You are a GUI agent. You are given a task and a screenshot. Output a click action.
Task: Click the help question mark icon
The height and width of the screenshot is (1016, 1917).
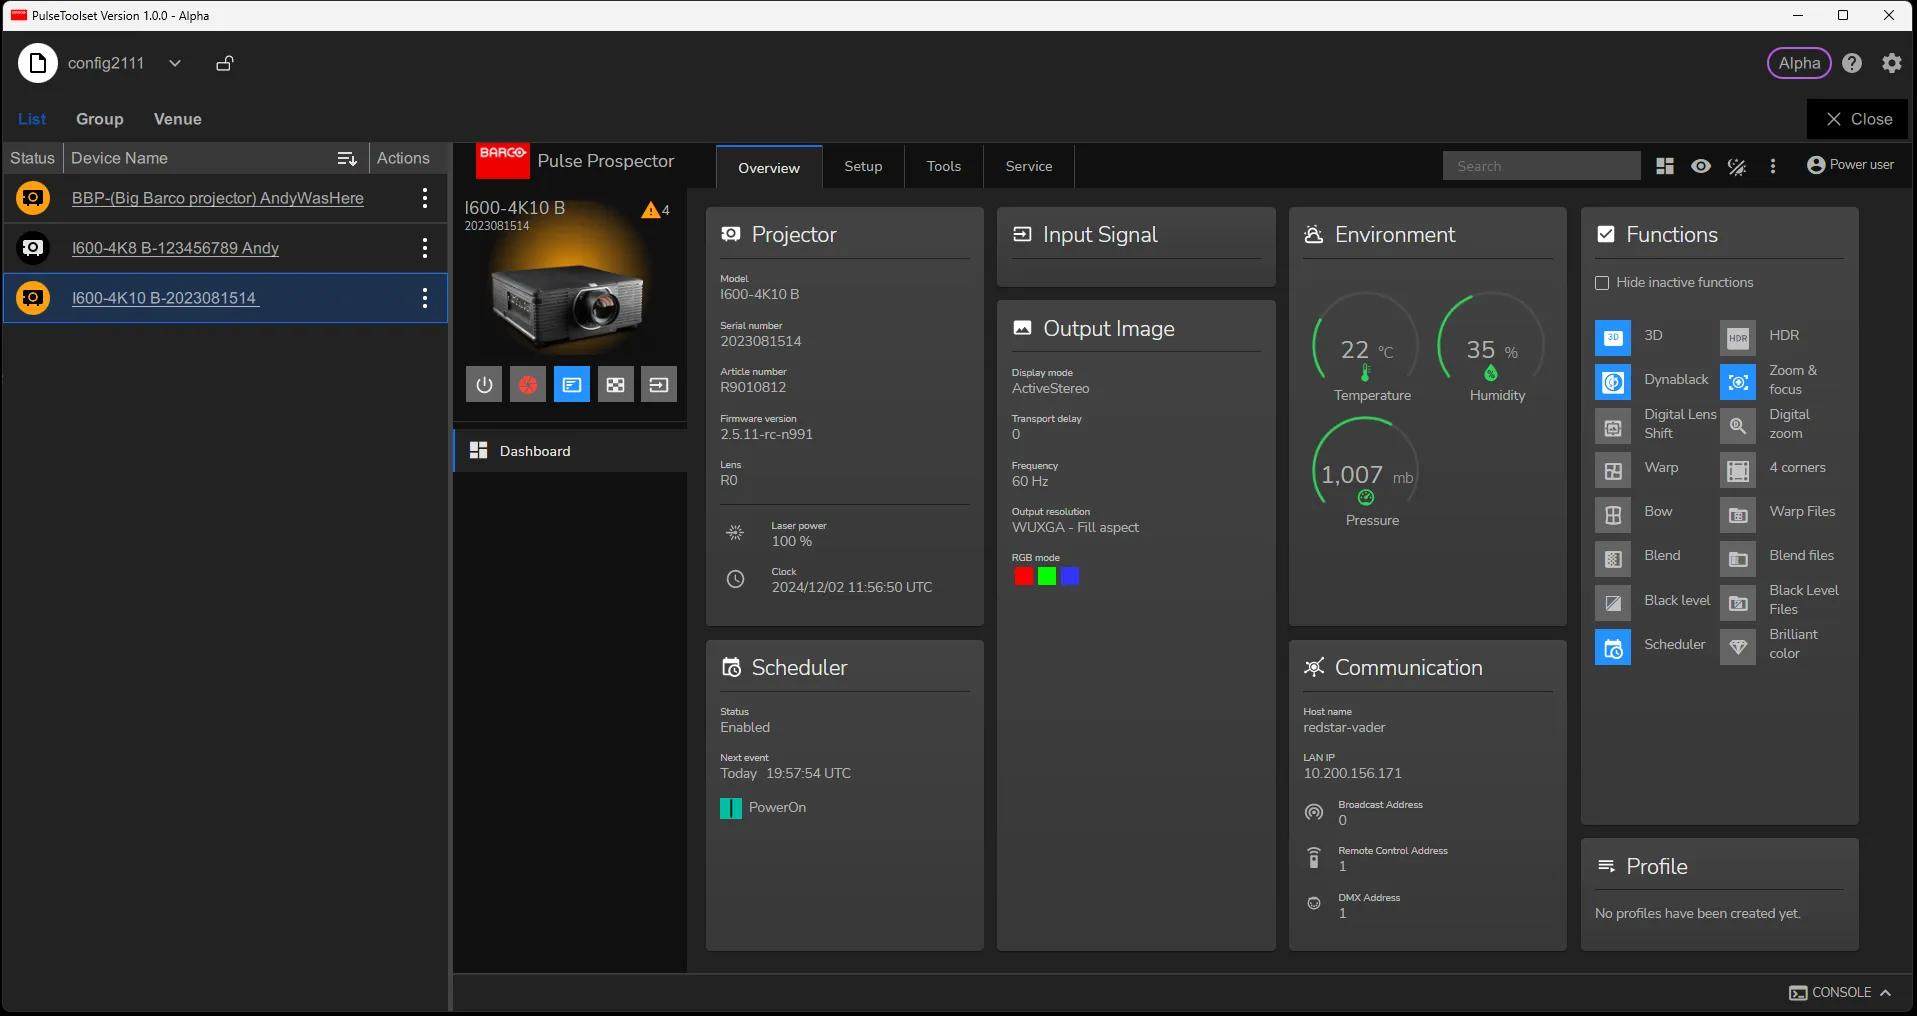point(1852,63)
